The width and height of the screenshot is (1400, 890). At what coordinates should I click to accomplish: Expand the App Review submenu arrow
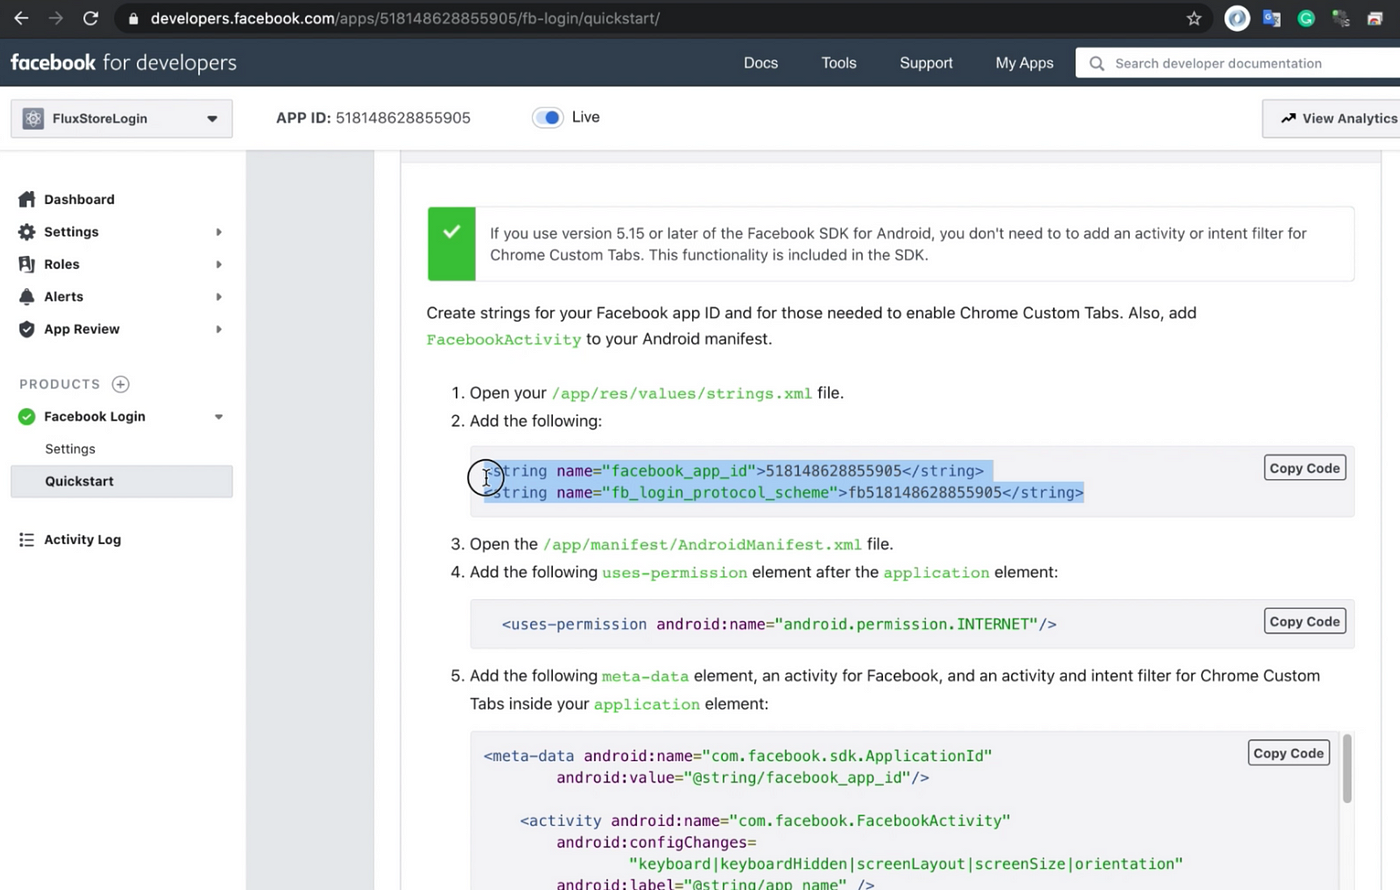(x=218, y=329)
